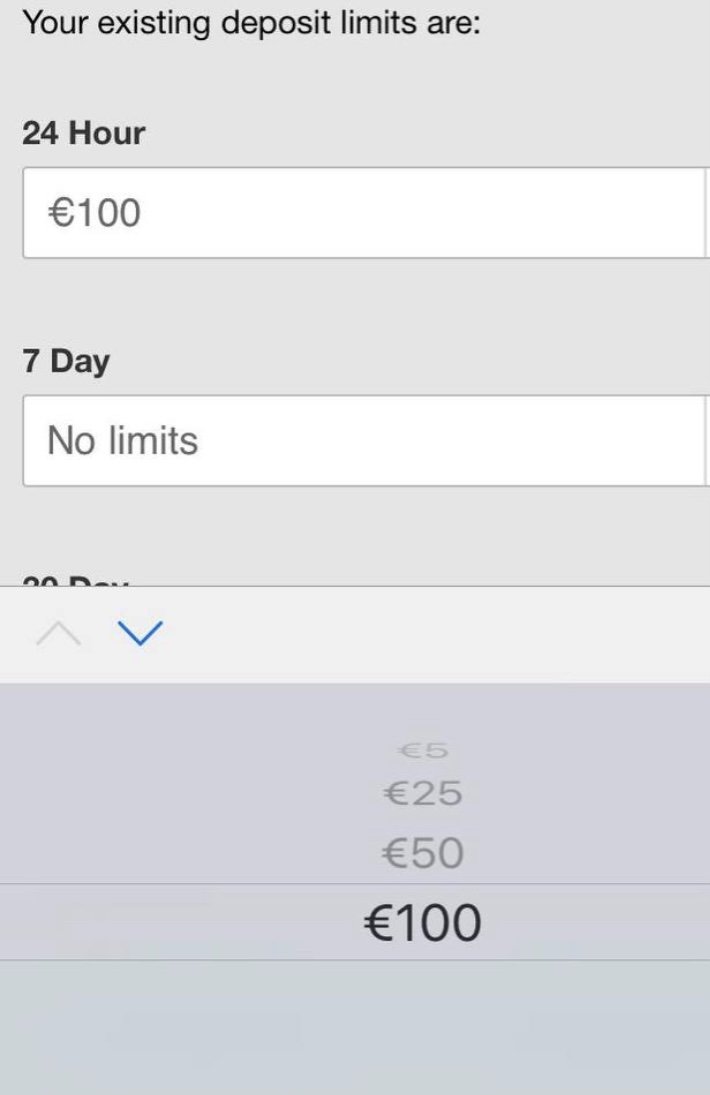The image size is (710, 1095).
Task: Pick €50 from the picker wheel
Action: [x=422, y=853]
